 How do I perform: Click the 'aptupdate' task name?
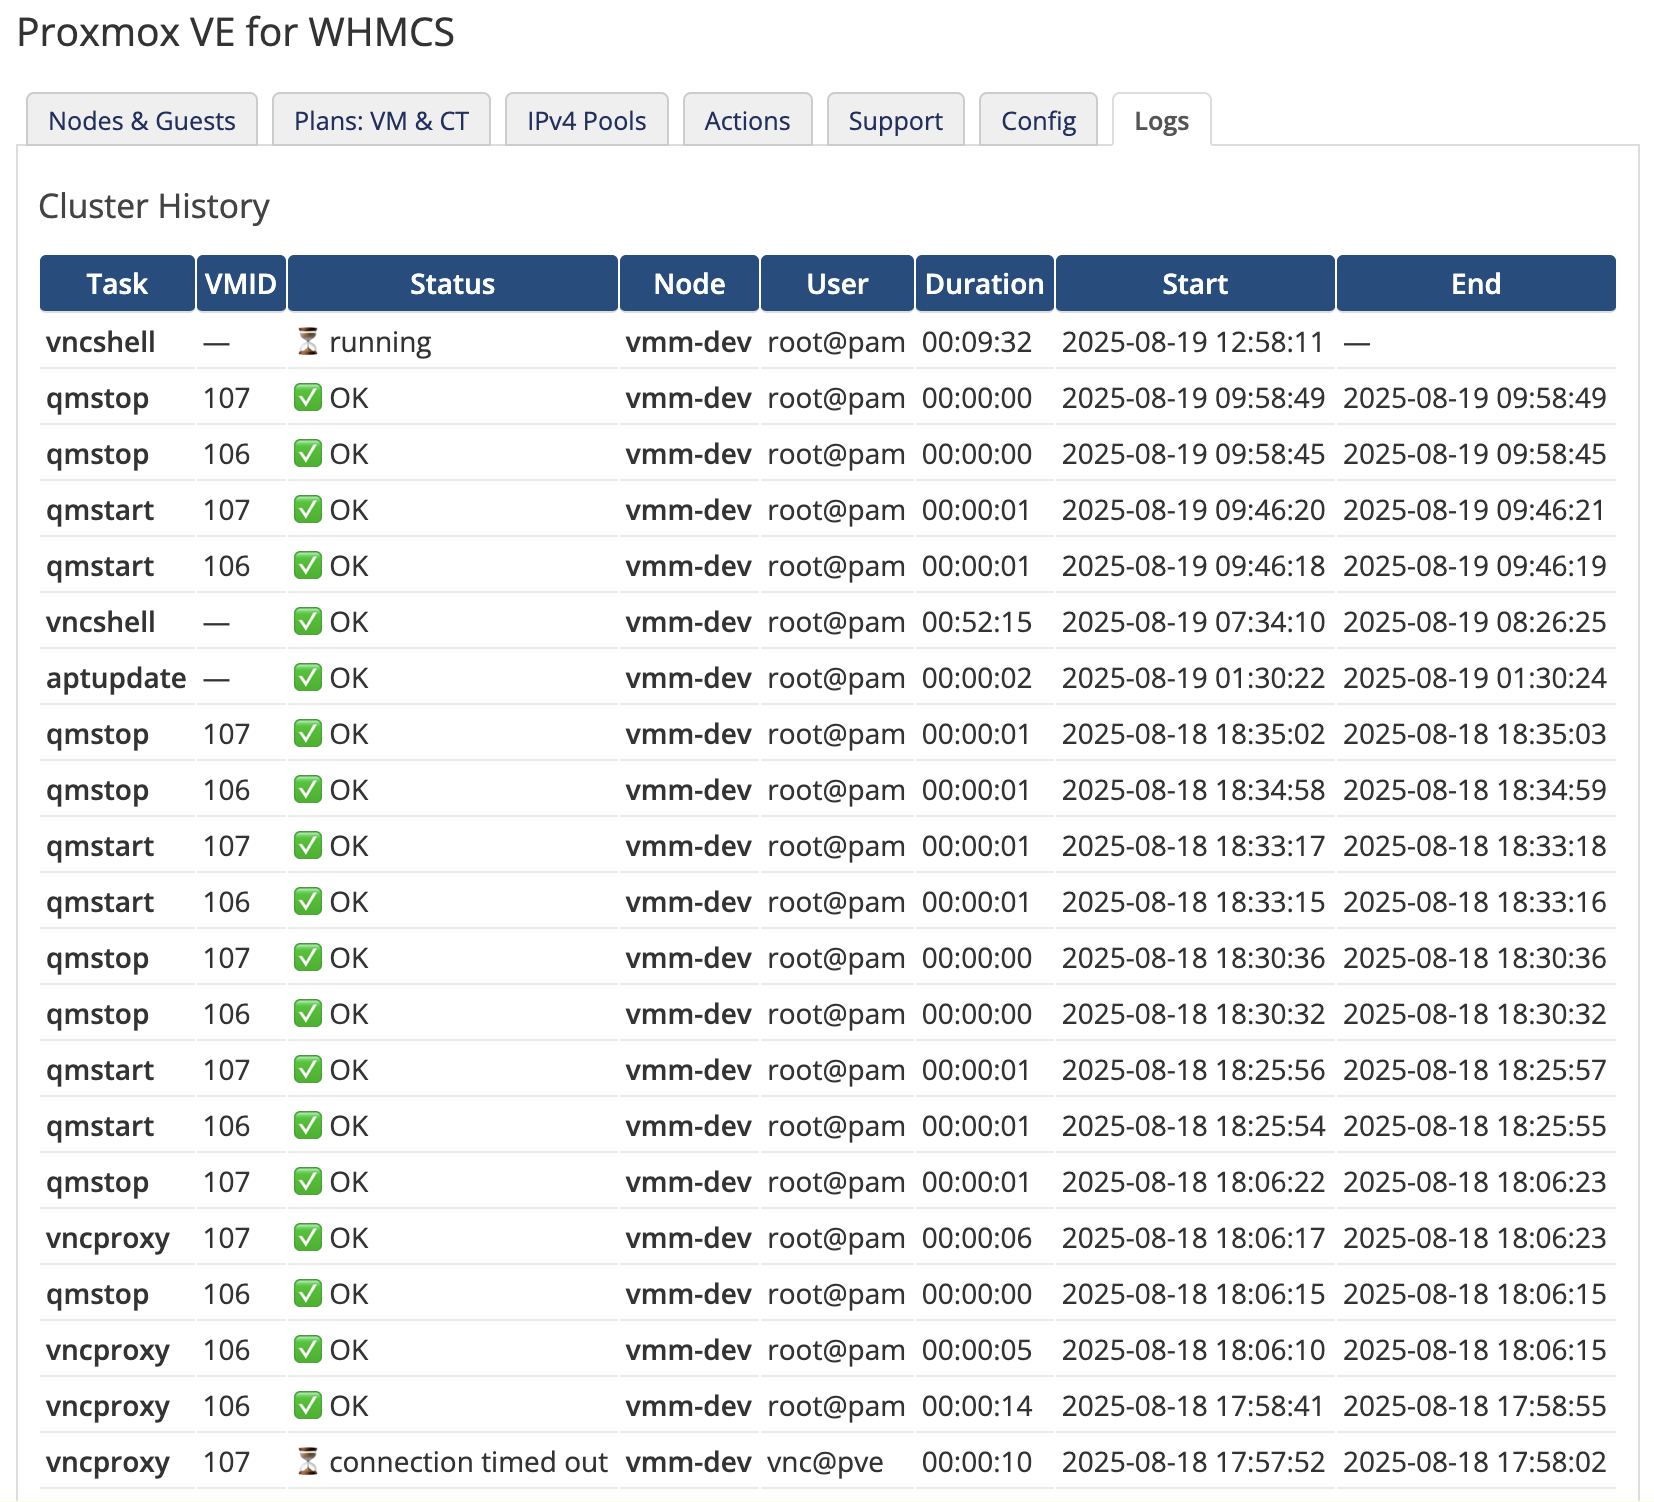click(116, 679)
